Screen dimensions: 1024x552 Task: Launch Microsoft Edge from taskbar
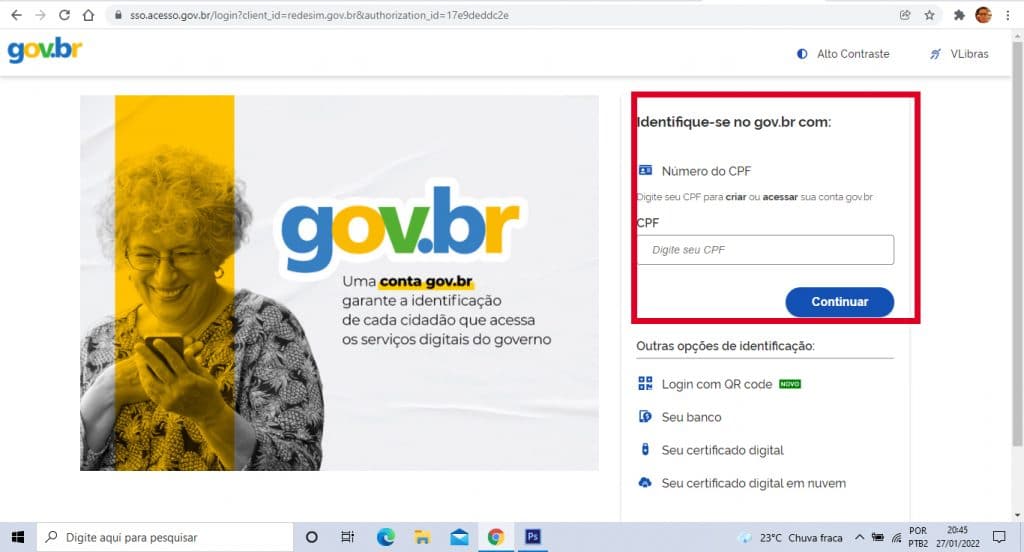click(x=385, y=537)
